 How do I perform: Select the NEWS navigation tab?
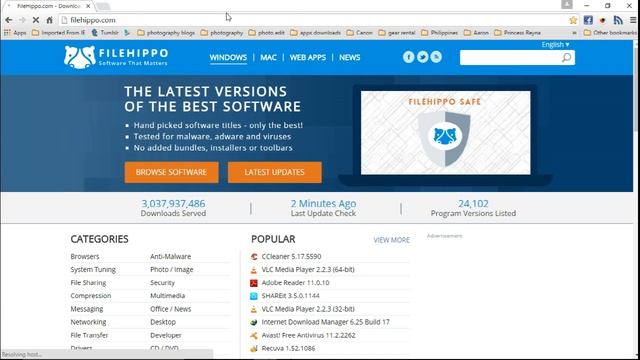(349, 58)
